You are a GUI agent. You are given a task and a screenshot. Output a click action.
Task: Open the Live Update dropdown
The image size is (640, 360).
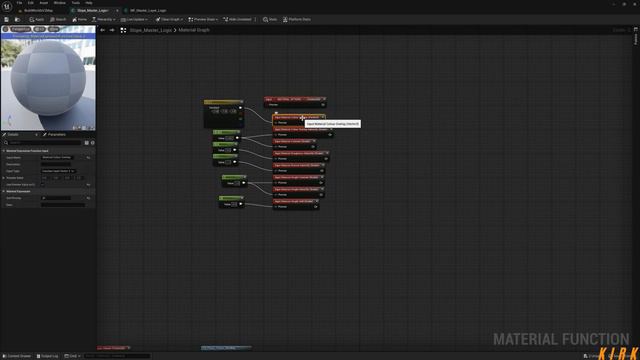pos(134,20)
